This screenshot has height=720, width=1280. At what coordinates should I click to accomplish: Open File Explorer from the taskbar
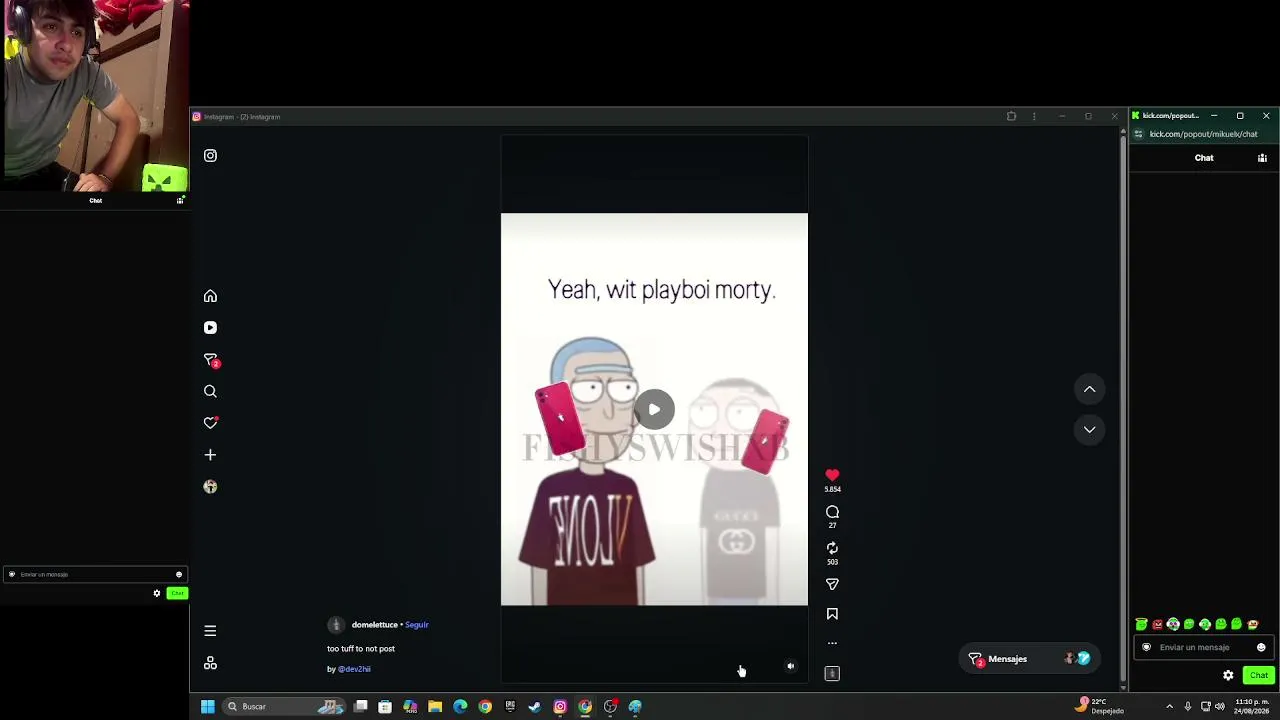tap(435, 706)
